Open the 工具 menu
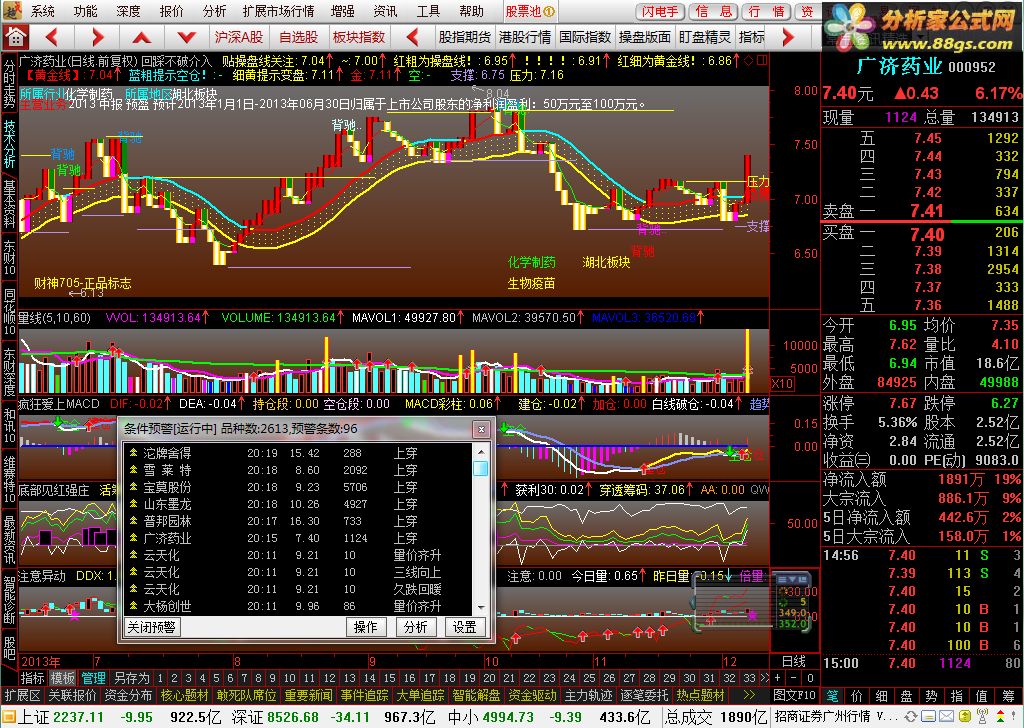This screenshot has width=1024, height=728. pyautogui.click(x=428, y=11)
